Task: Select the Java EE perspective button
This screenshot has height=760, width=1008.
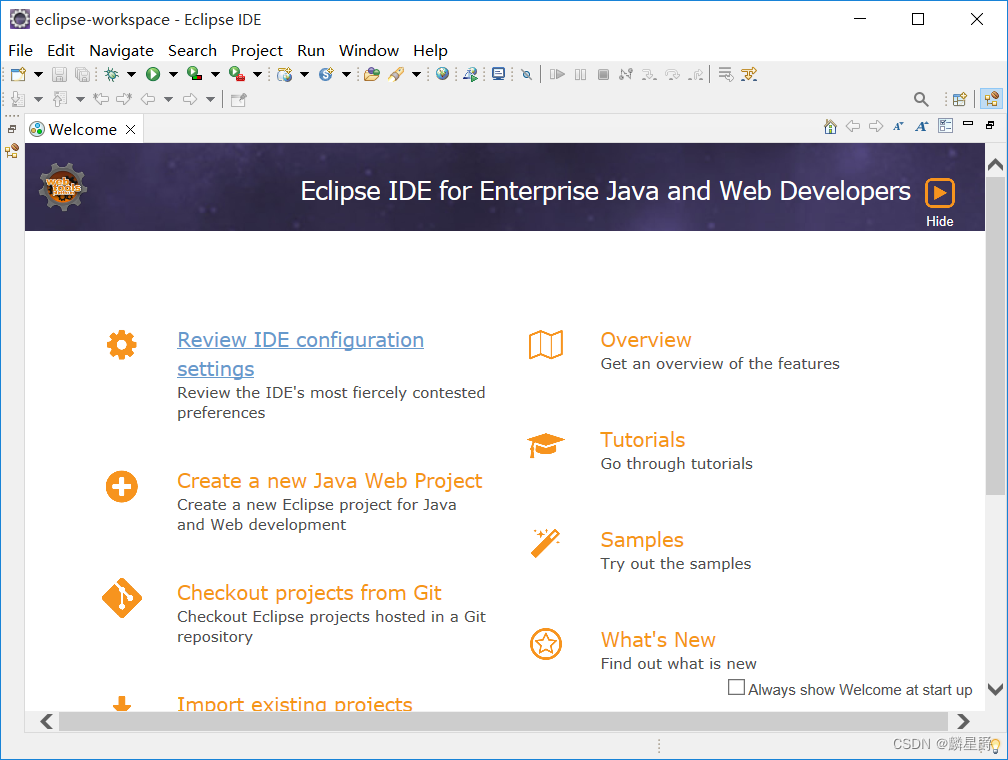Action: pyautogui.click(x=991, y=99)
